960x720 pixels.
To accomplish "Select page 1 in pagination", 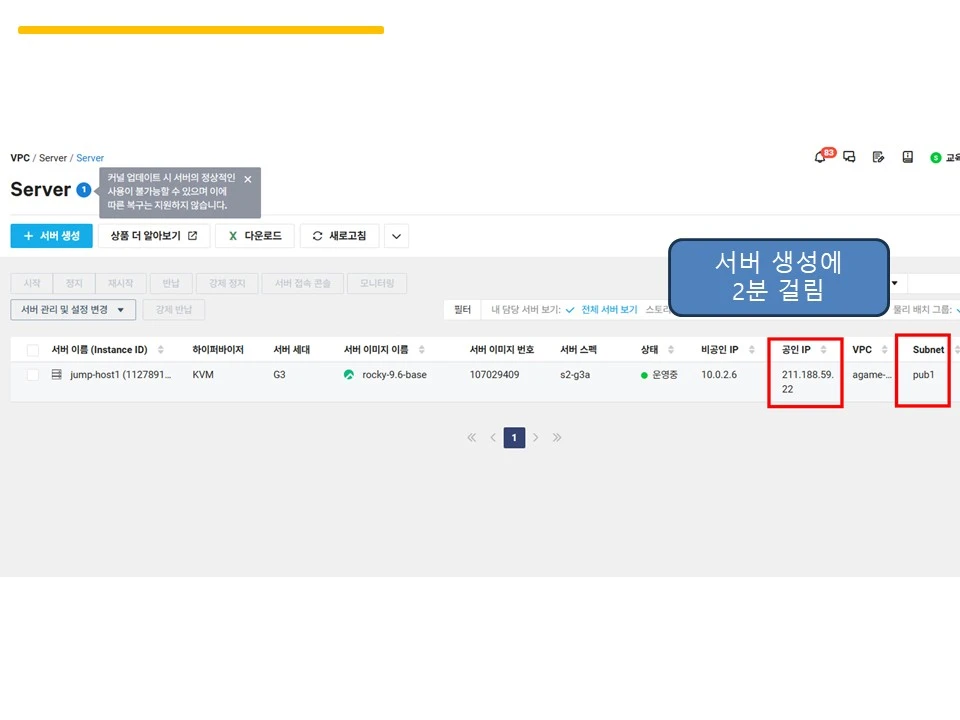I will pyautogui.click(x=514, y=438).
